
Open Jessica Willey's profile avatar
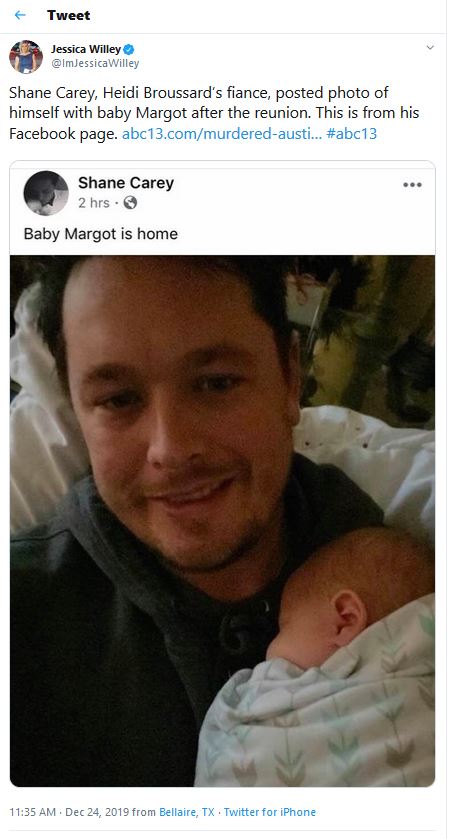point(26,56)
